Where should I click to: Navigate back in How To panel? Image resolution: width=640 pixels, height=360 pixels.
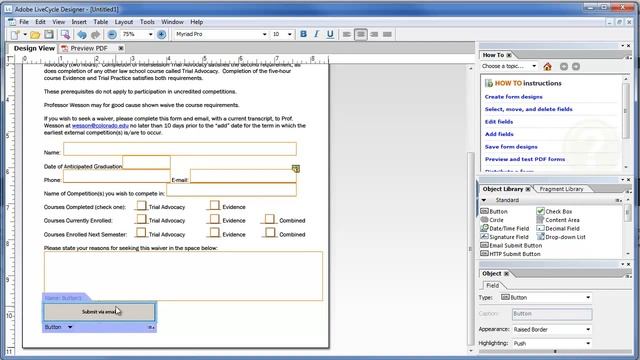point(564,66)
